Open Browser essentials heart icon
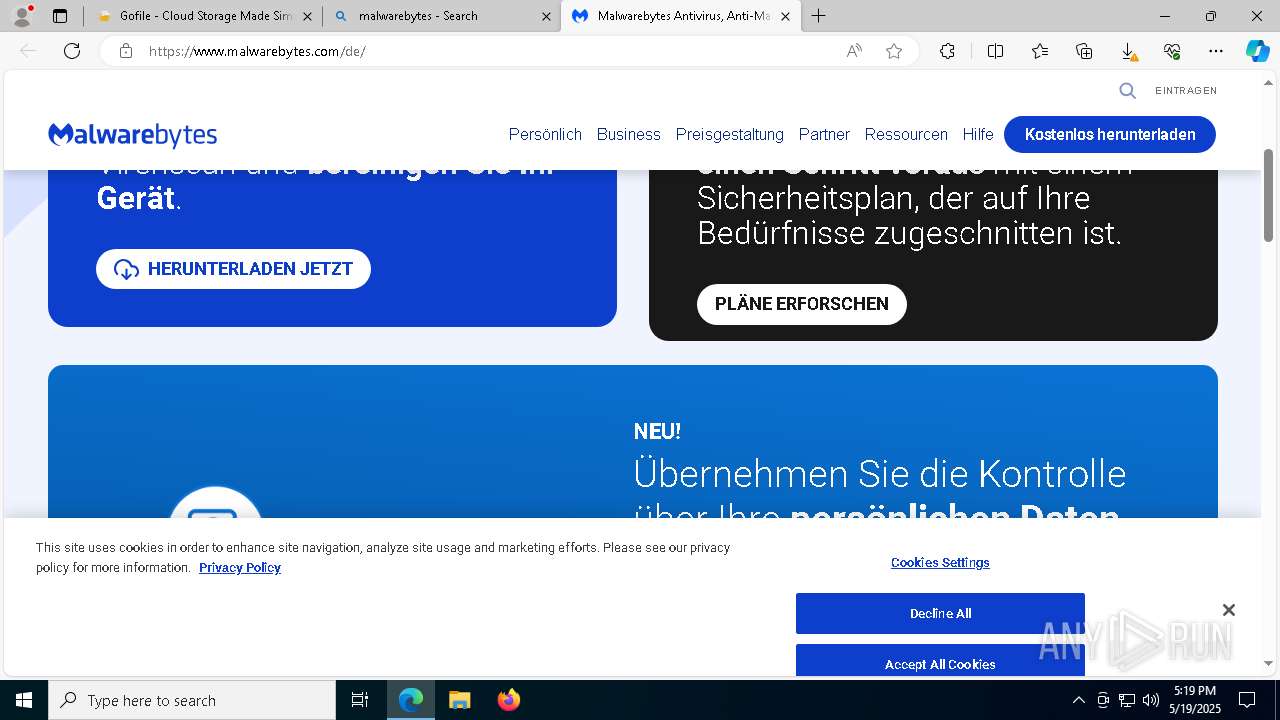 point(1172,51)
